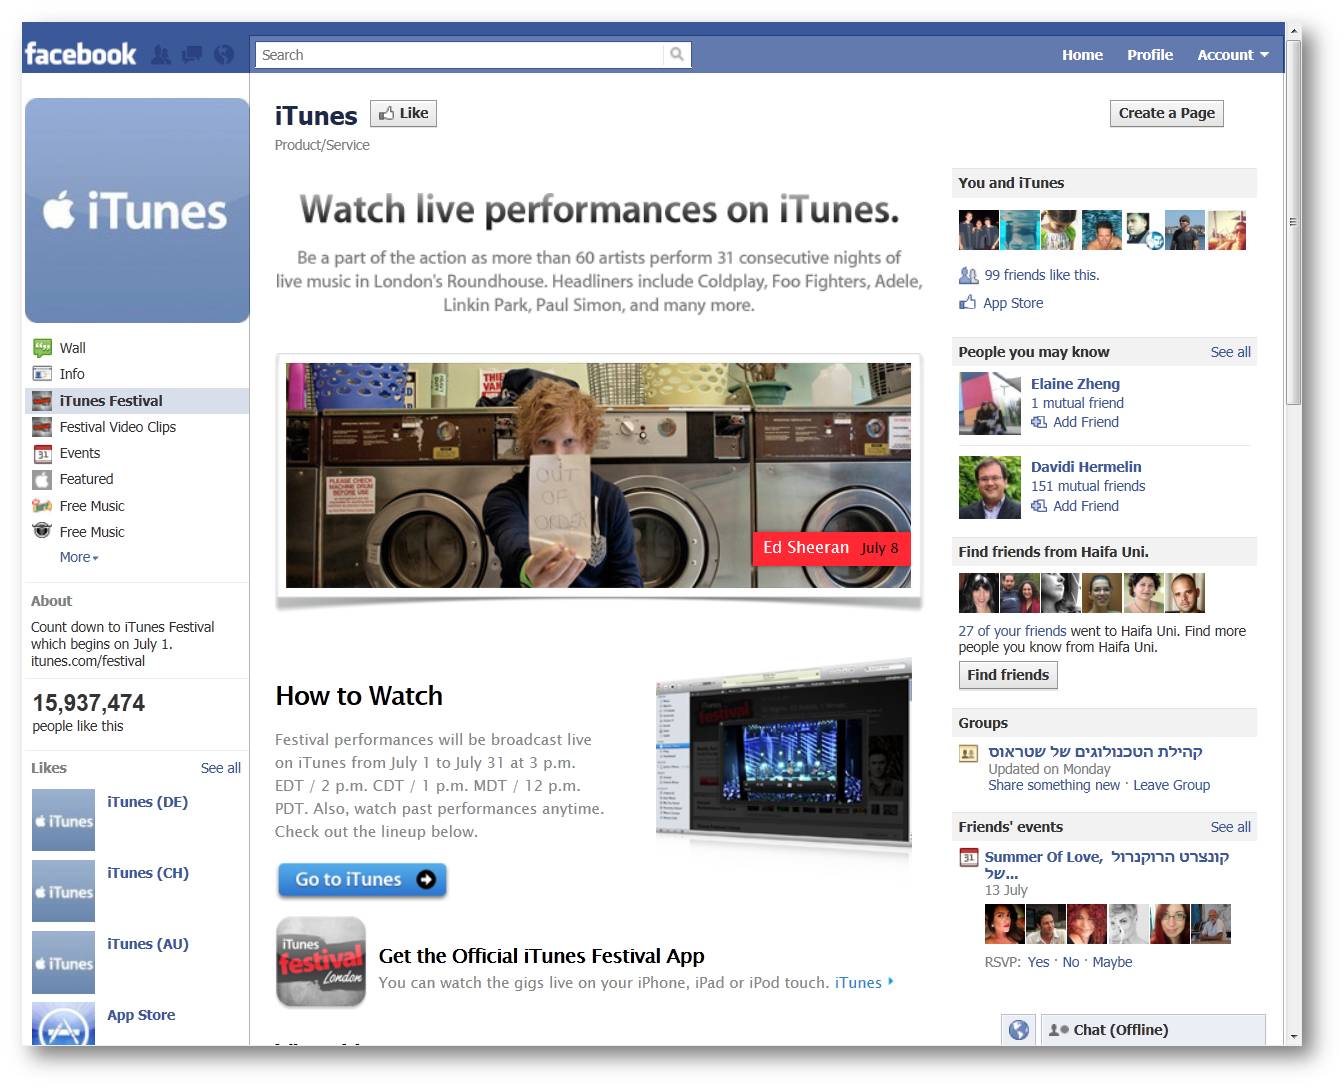Click the iTunes (CH) page icon

(x=63, y=891)
